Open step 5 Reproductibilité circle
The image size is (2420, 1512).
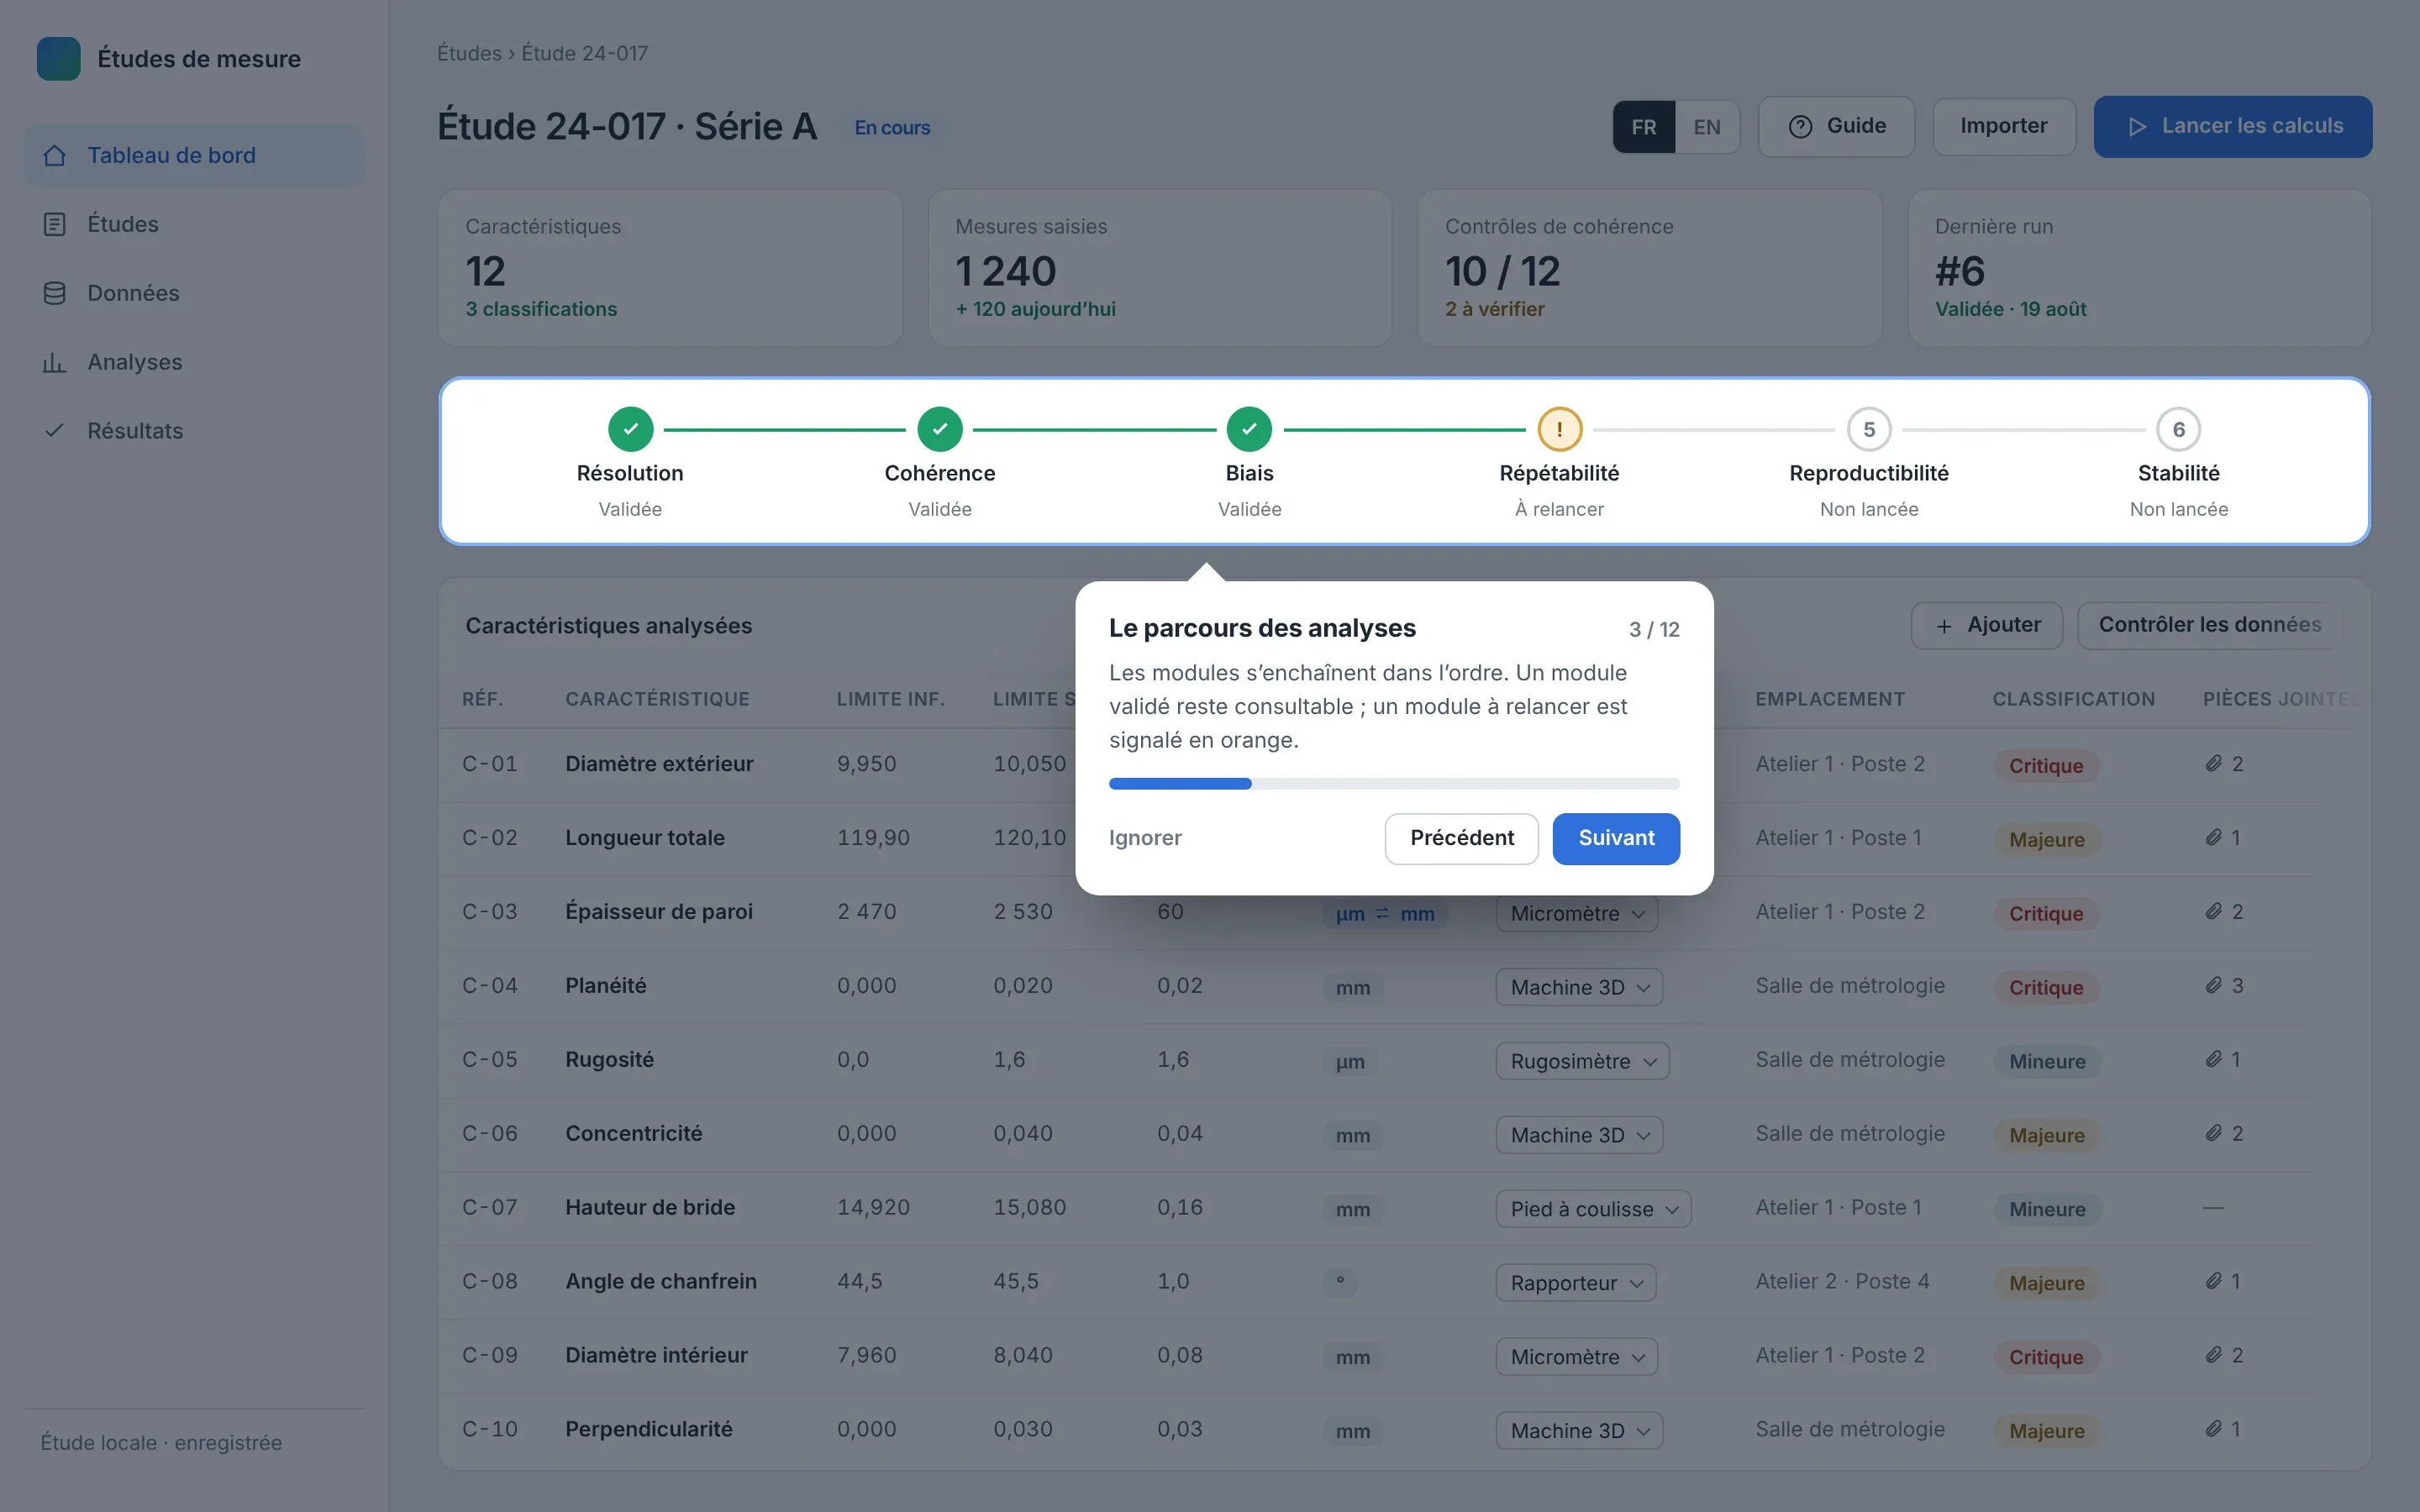(1869, 429)
